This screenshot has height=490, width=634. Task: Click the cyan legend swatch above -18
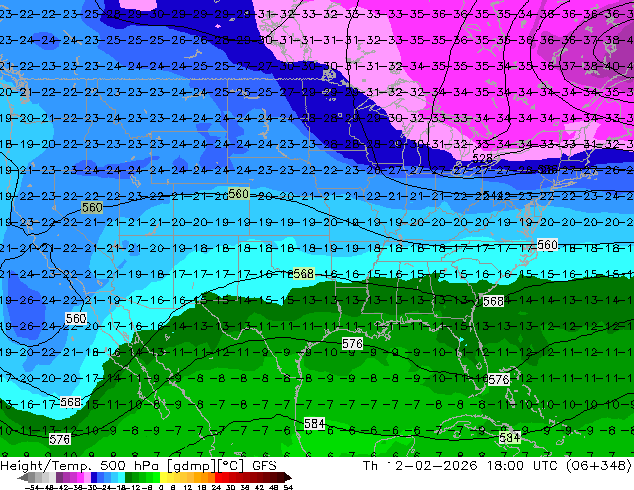[x=121, y=477]
